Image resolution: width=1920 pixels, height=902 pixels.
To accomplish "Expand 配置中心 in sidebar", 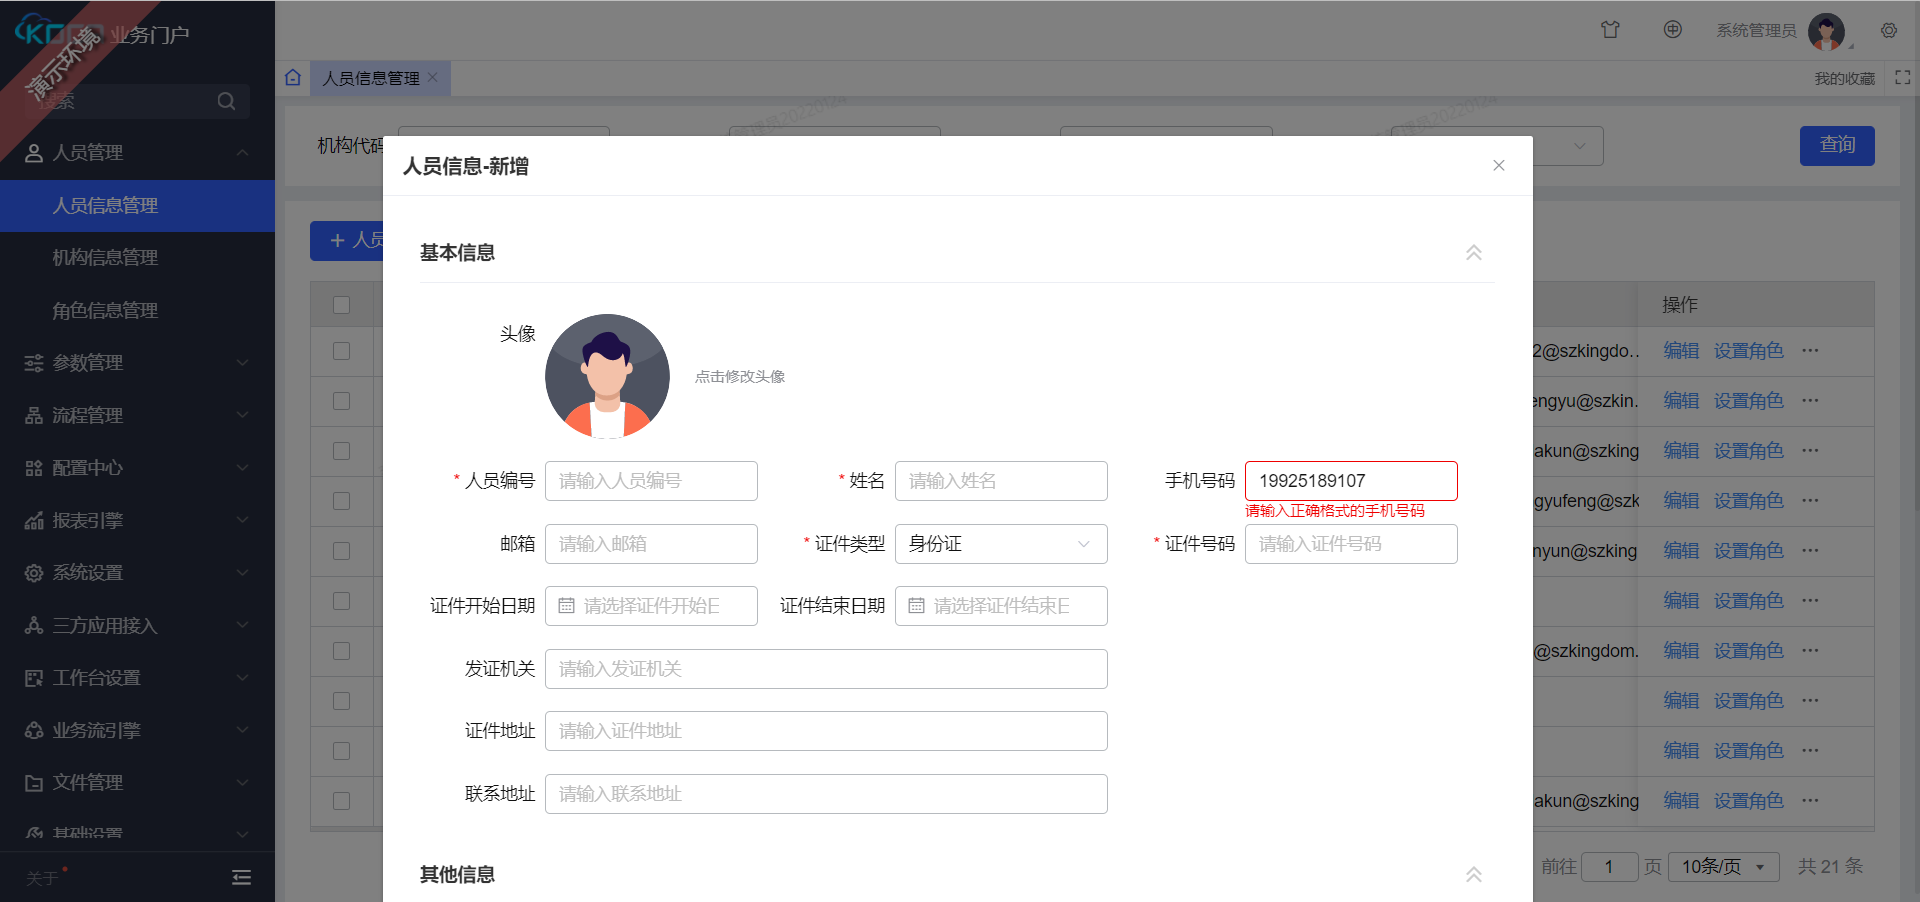I will [137, 467].
